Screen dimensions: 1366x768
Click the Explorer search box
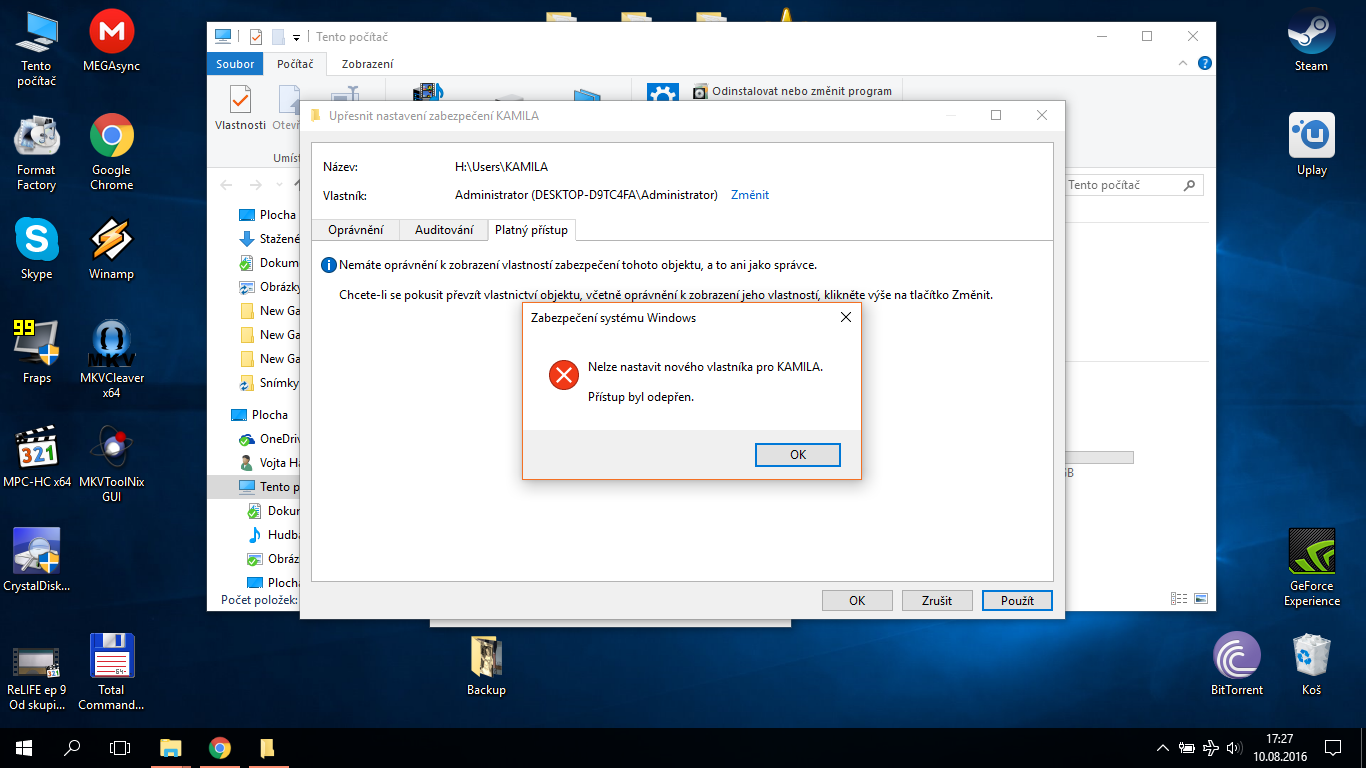pos(1132,185)
